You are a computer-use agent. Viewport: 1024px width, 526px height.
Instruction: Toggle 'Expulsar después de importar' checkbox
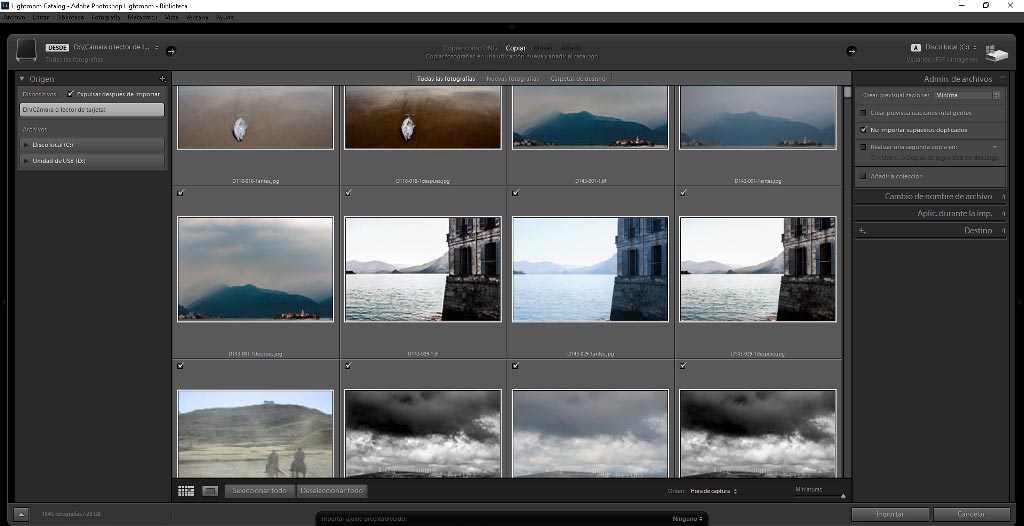coord(71,94)
